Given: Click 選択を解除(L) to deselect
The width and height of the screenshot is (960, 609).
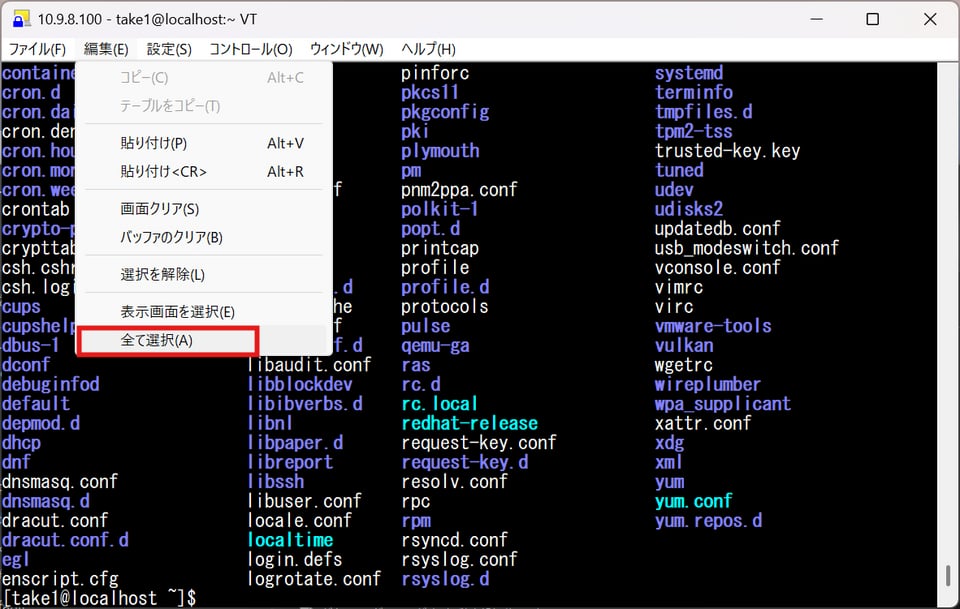Looking at the screenshot, I should click(x=163, y=274).
